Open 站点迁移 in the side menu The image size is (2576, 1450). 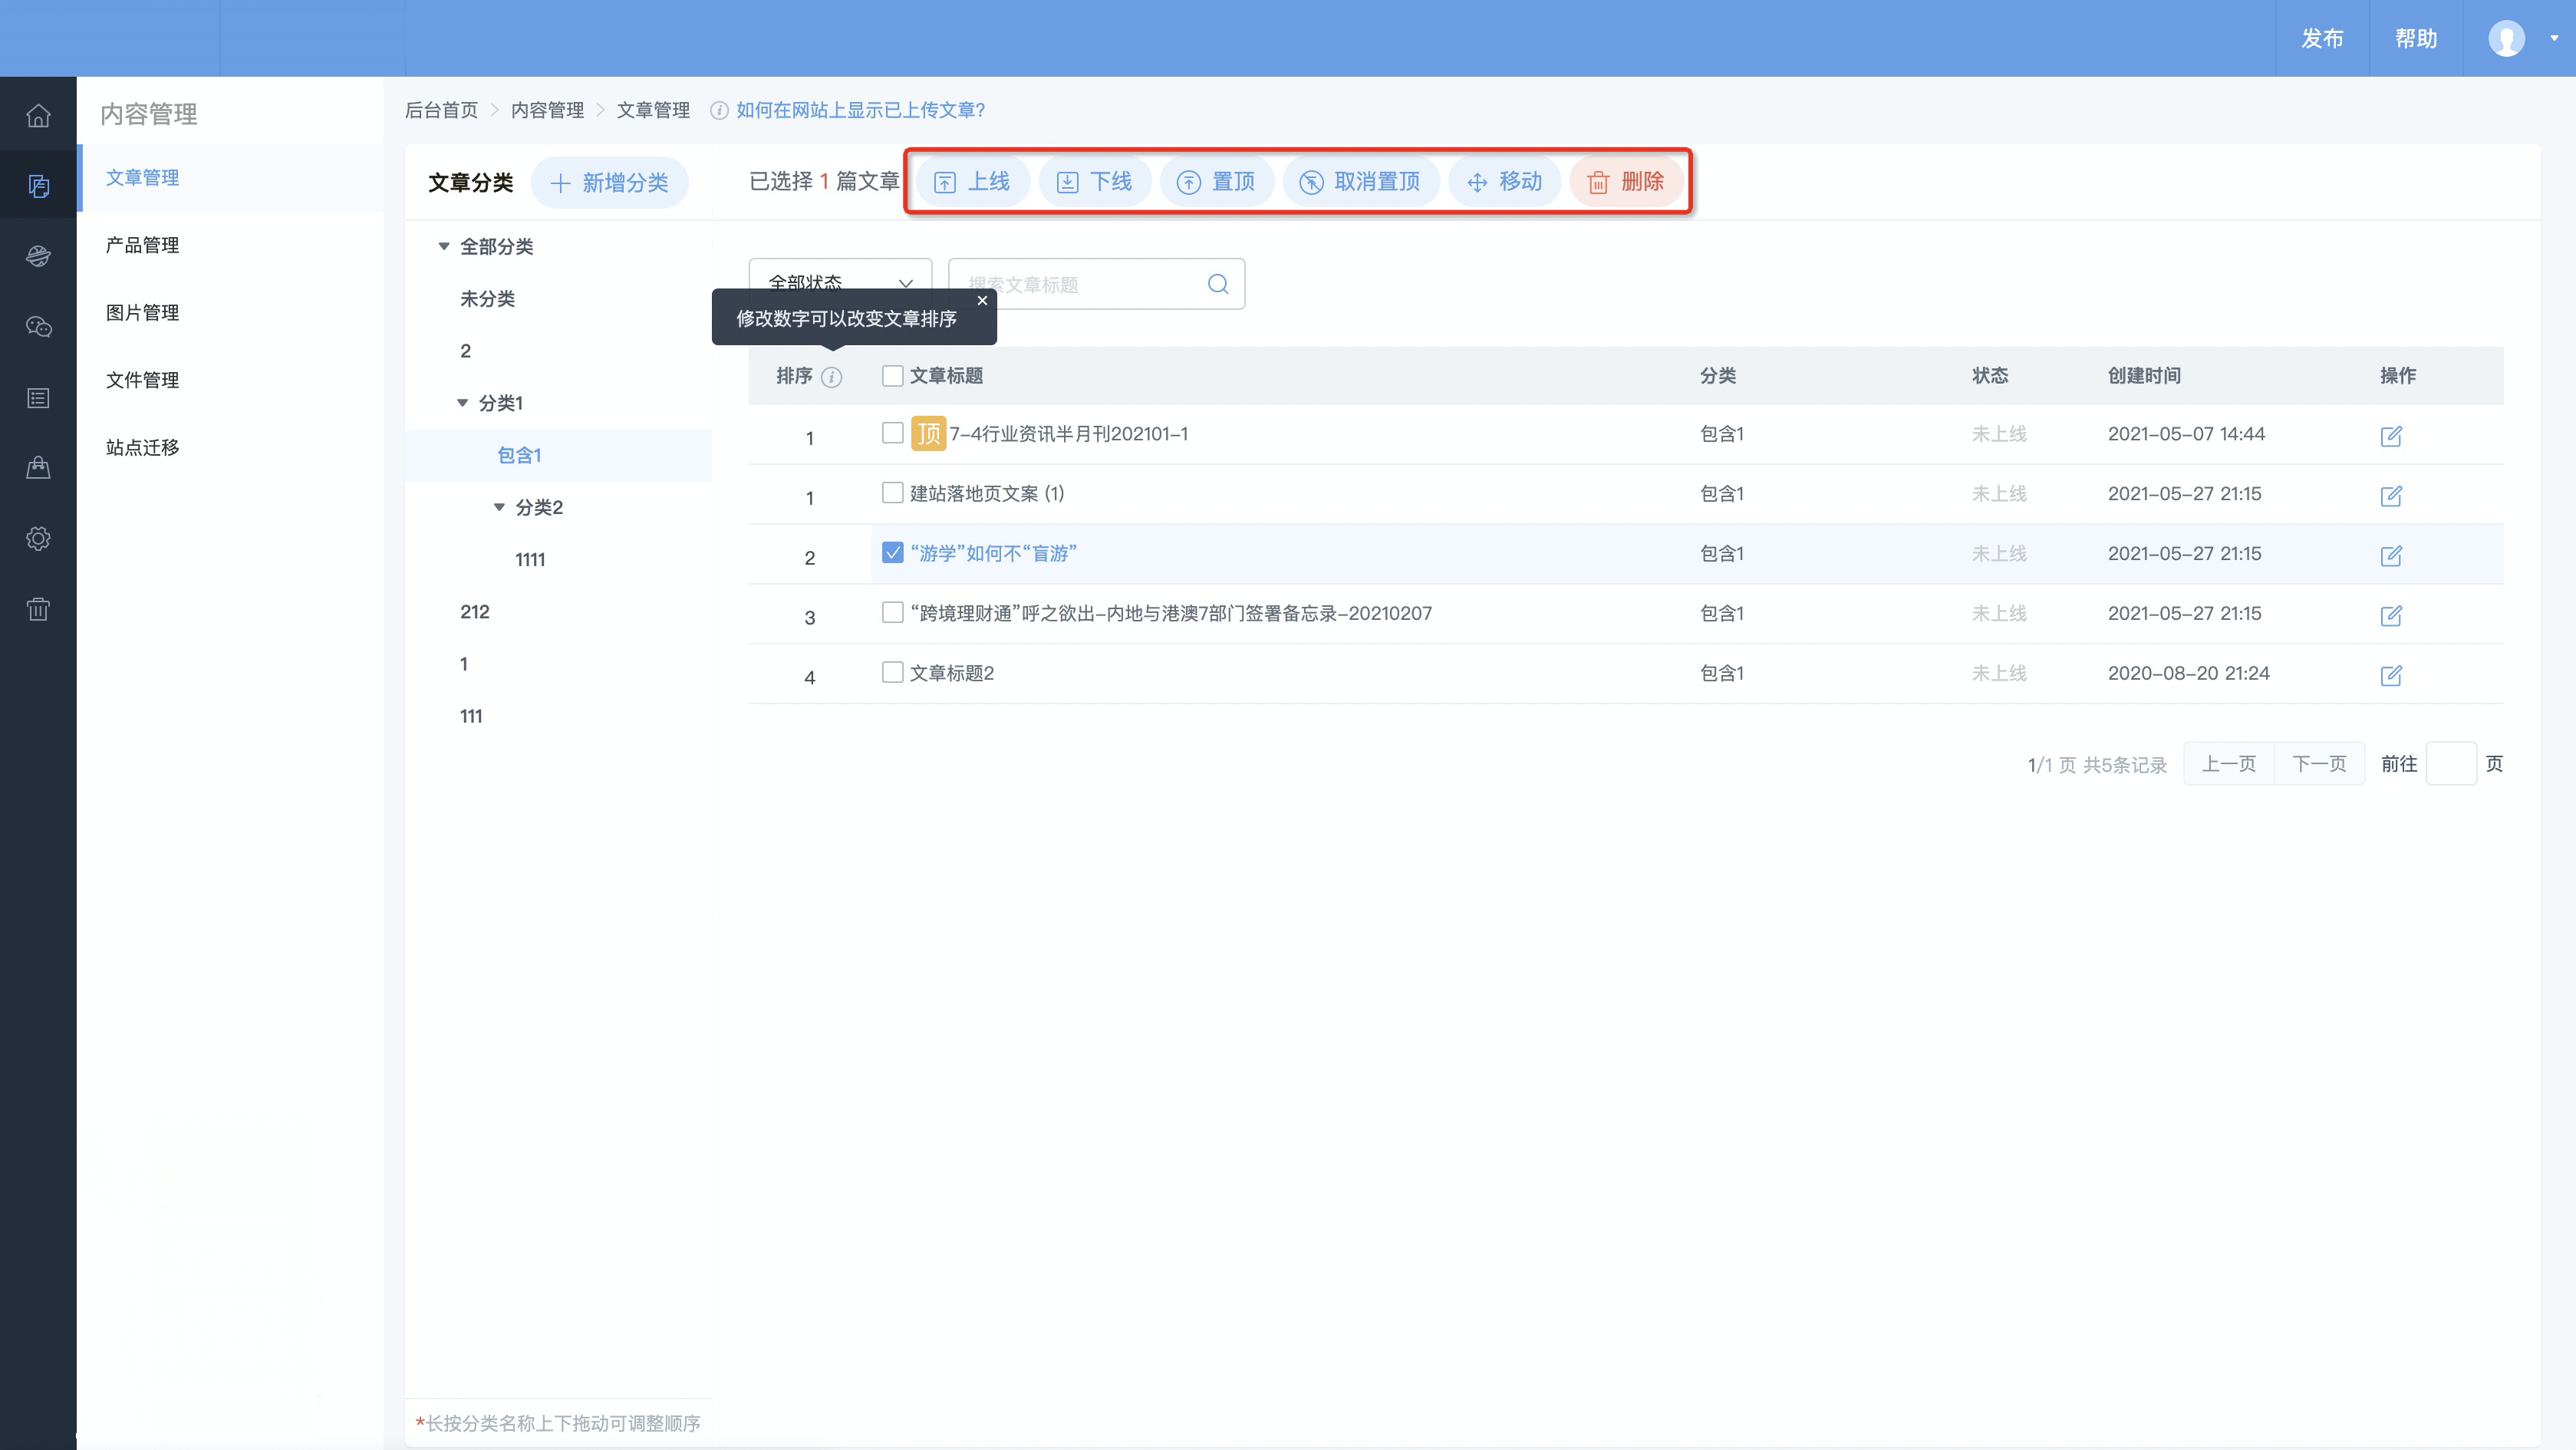(142, 448)
